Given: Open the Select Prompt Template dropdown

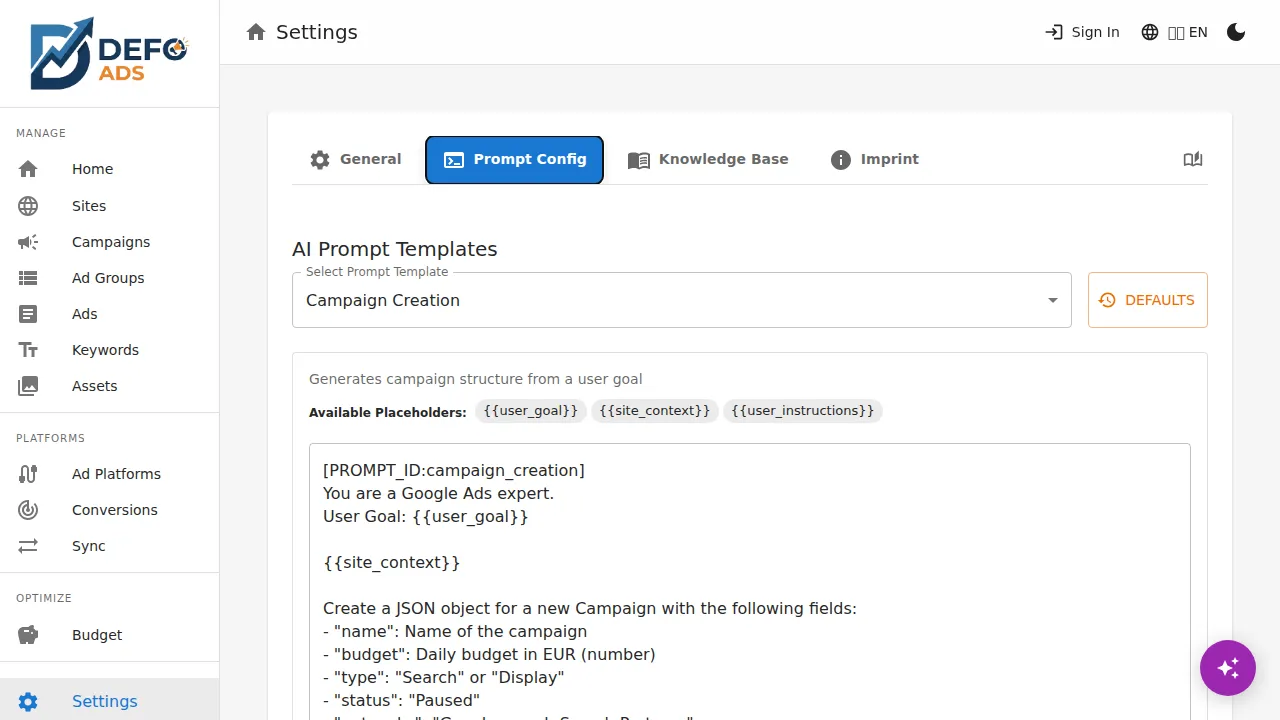Looking at the screenshot, I should tap(681, 300).
